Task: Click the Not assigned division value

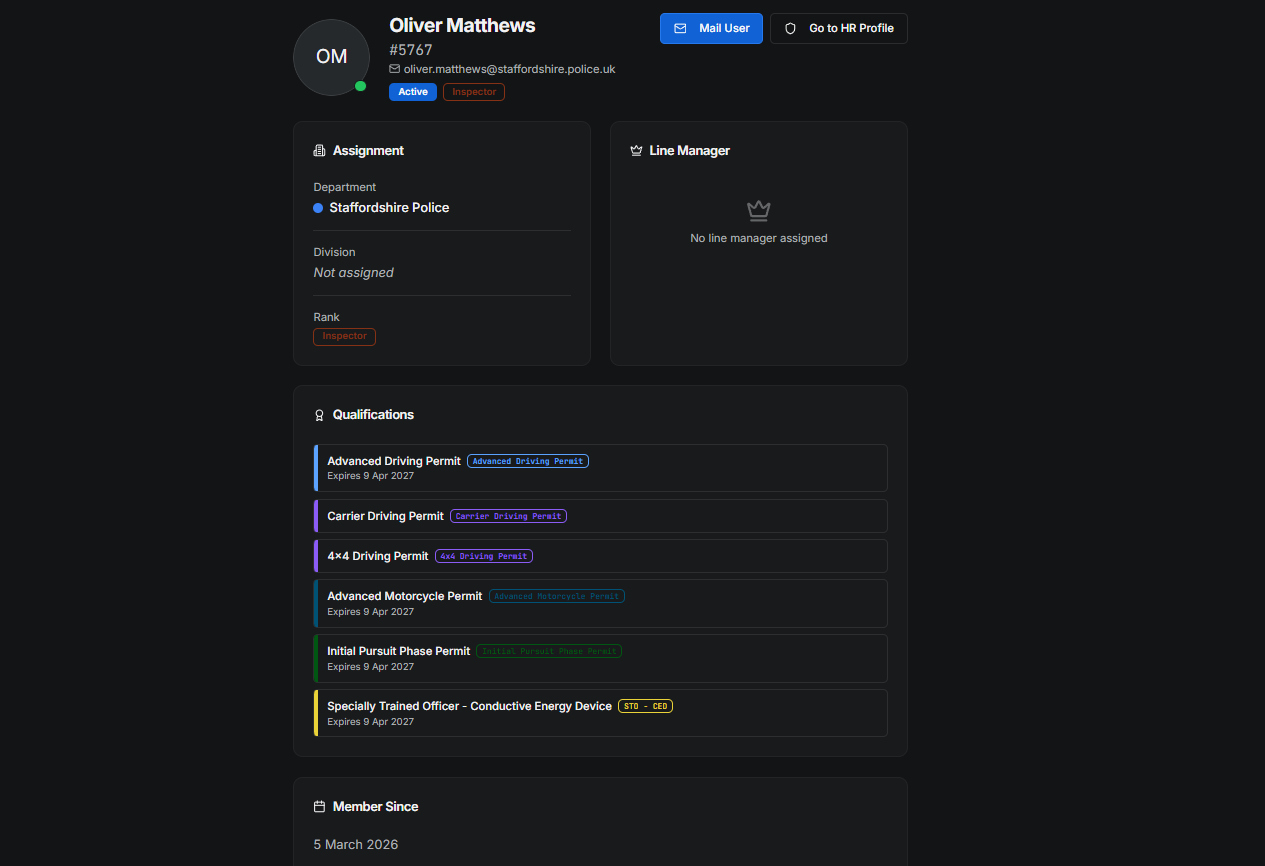Action: (353, 273)
